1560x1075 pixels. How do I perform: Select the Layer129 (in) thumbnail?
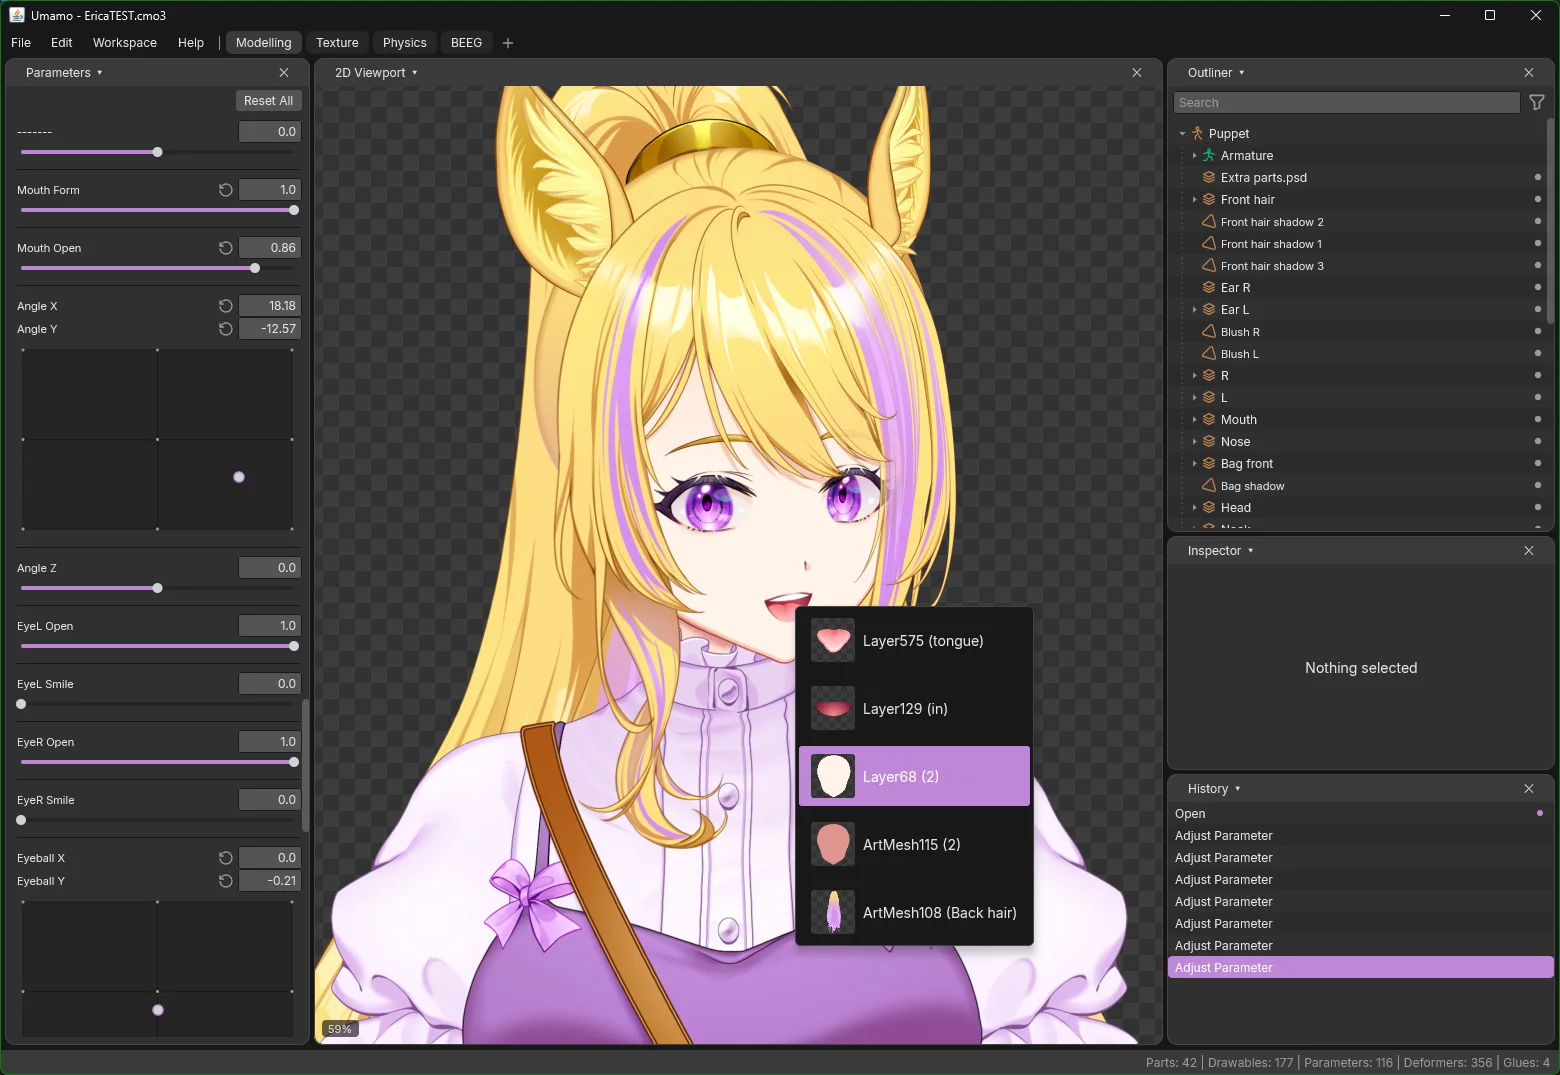pos(833,708)
